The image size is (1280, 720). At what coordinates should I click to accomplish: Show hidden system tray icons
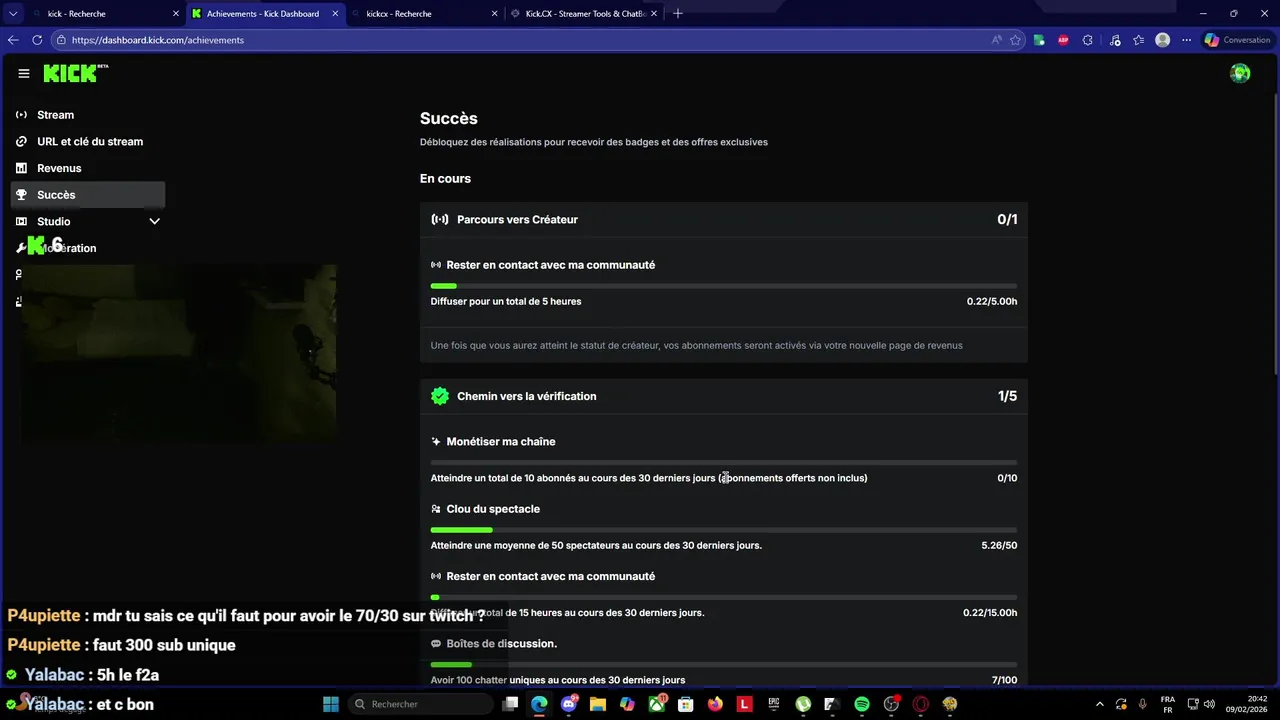point(1100,704)
